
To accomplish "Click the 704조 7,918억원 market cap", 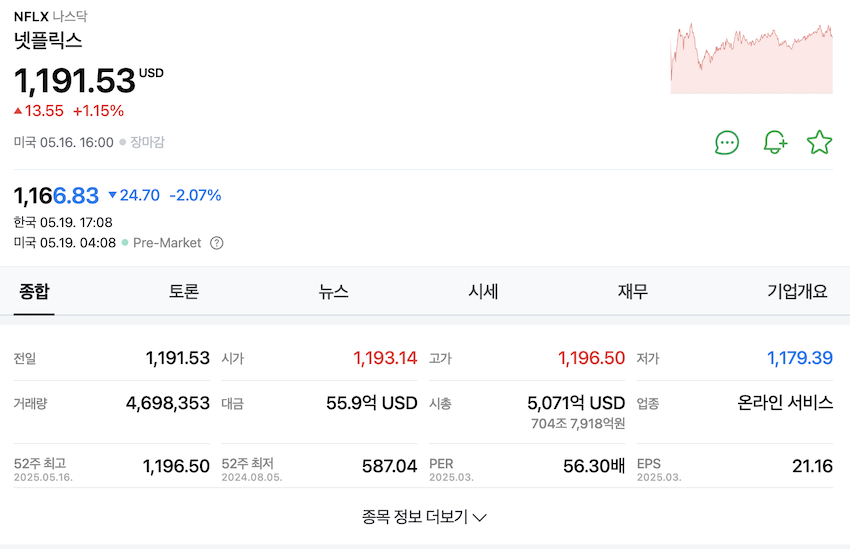I will coord(578,423).
